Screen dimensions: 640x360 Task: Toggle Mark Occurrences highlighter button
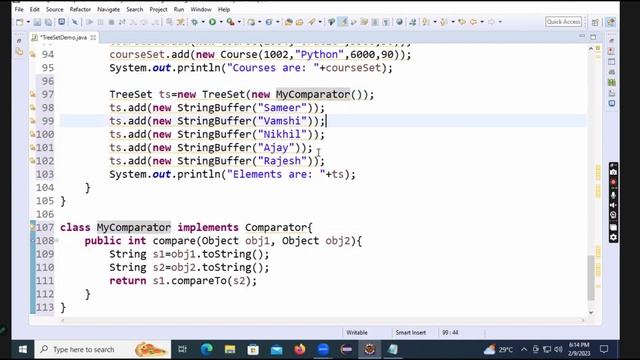(x=343, y=22)
